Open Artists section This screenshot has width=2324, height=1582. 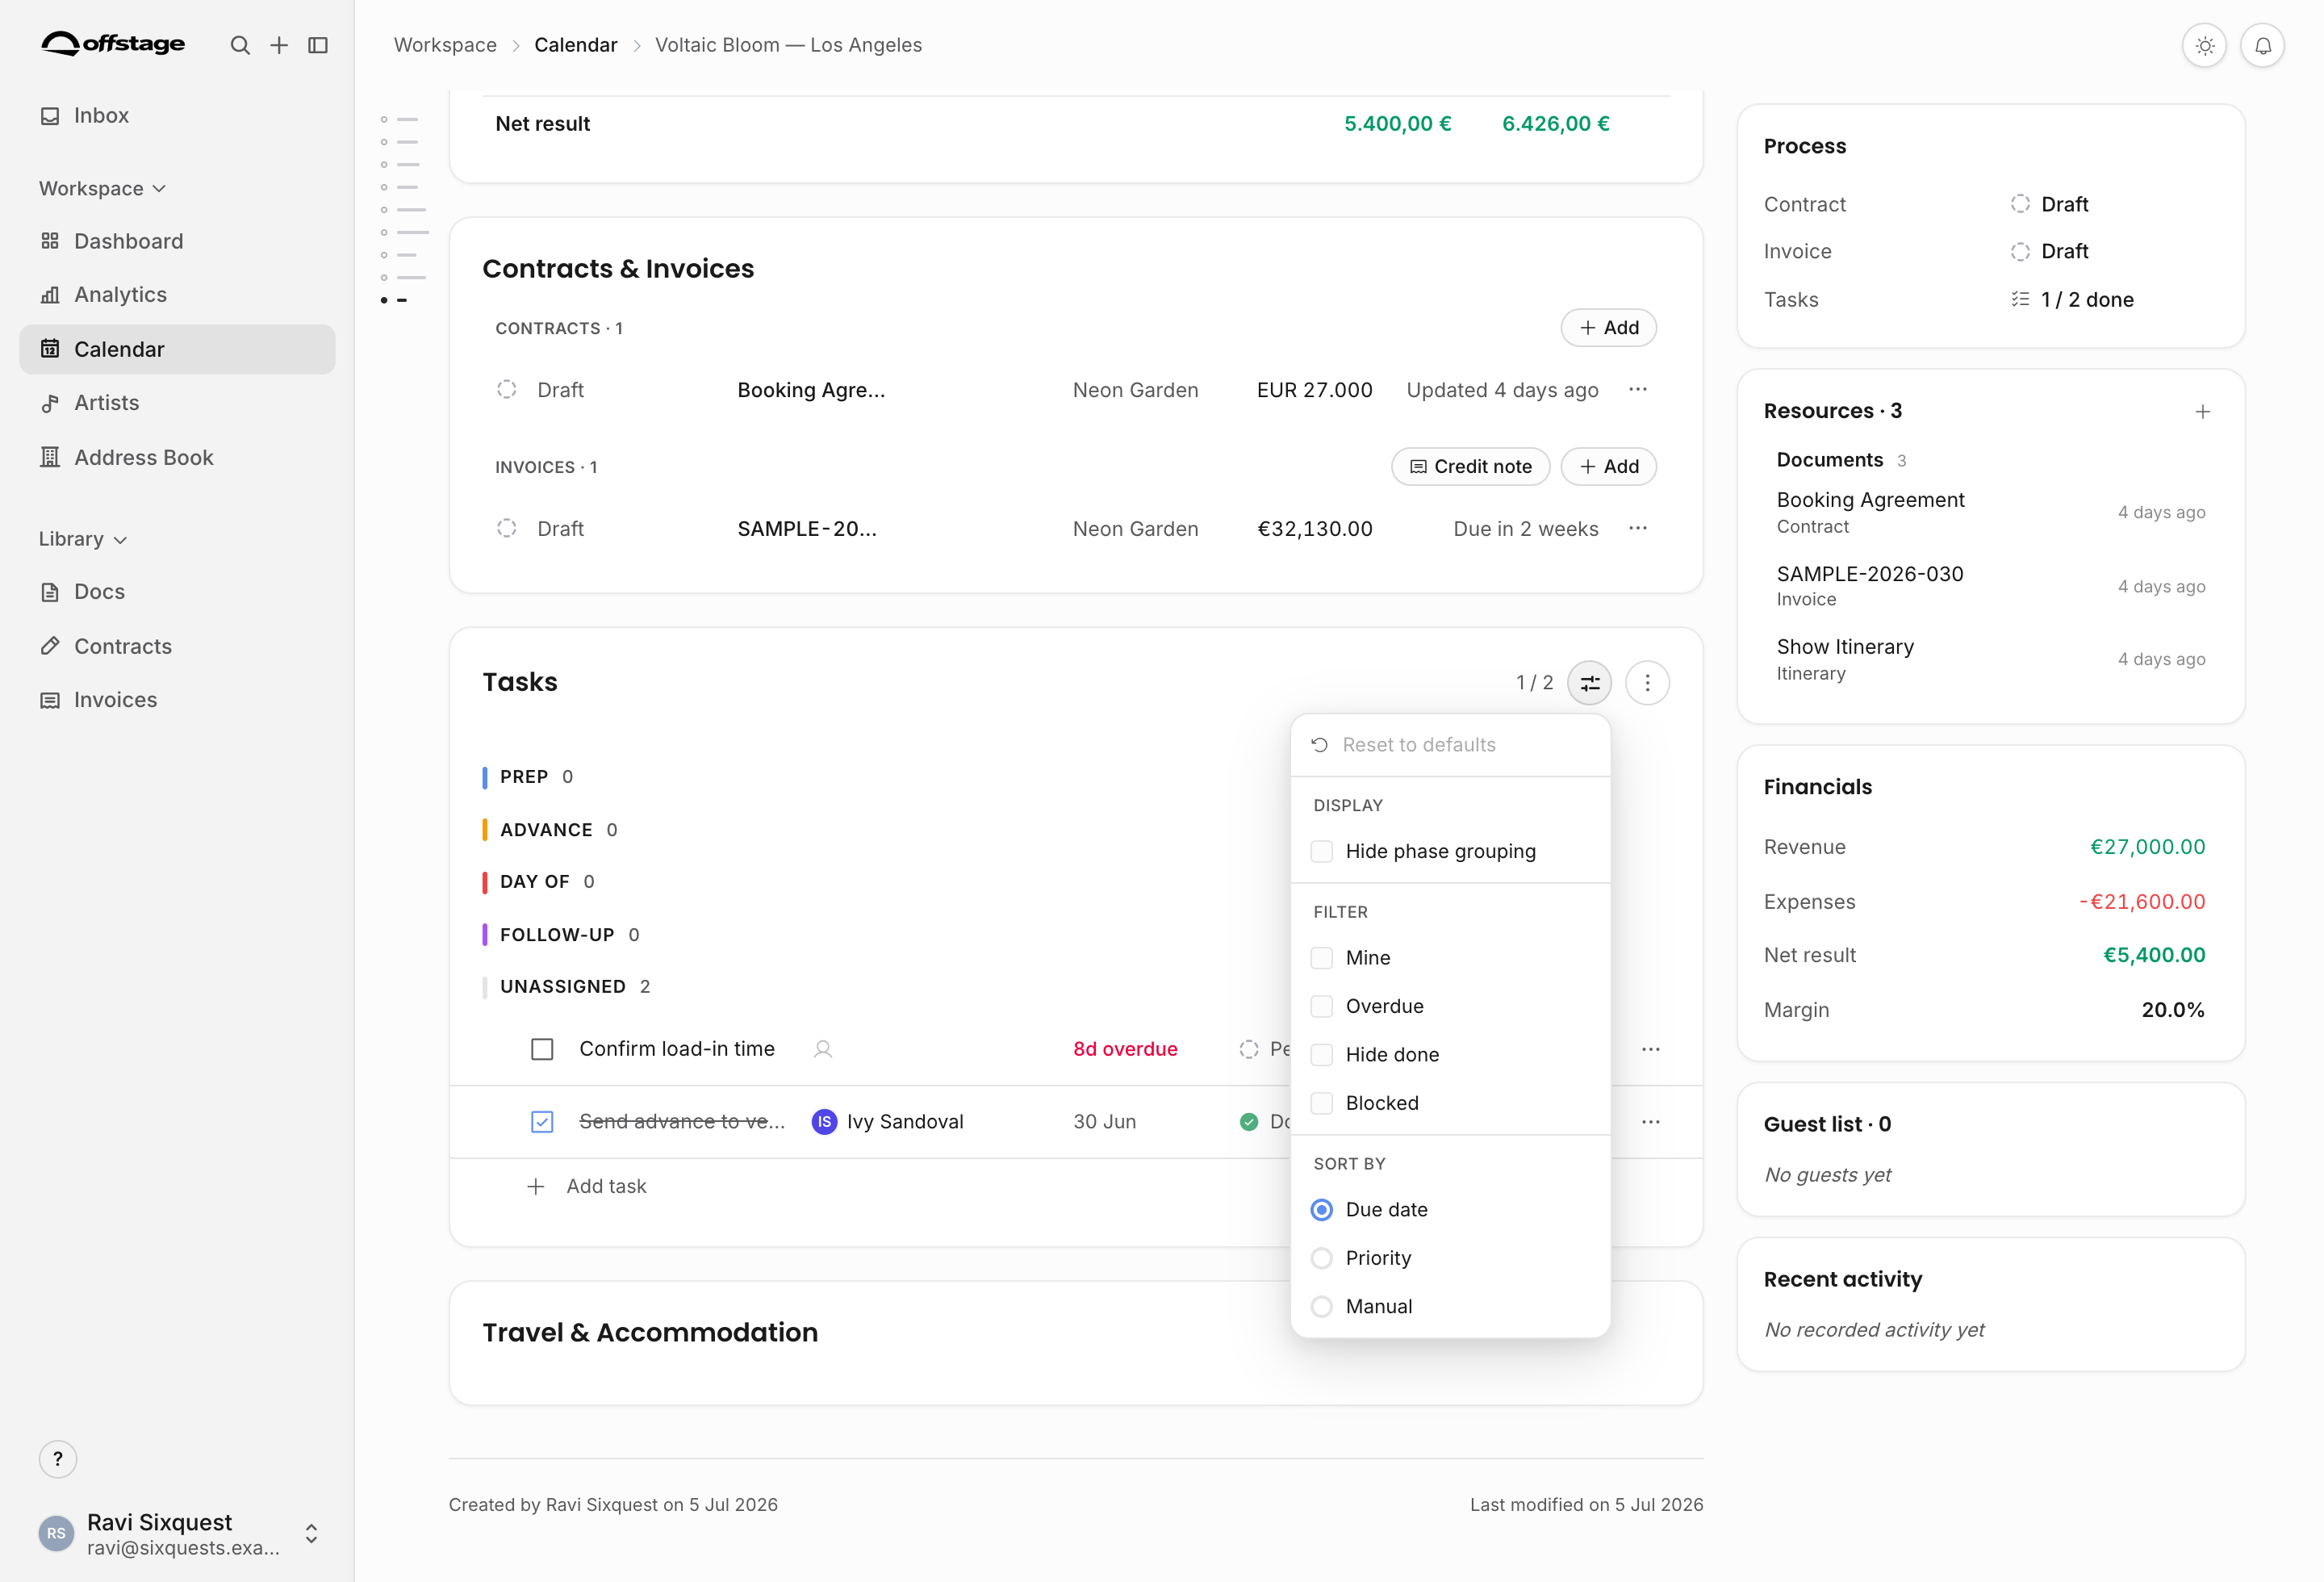pyautogui.click(x=177, y=402)
